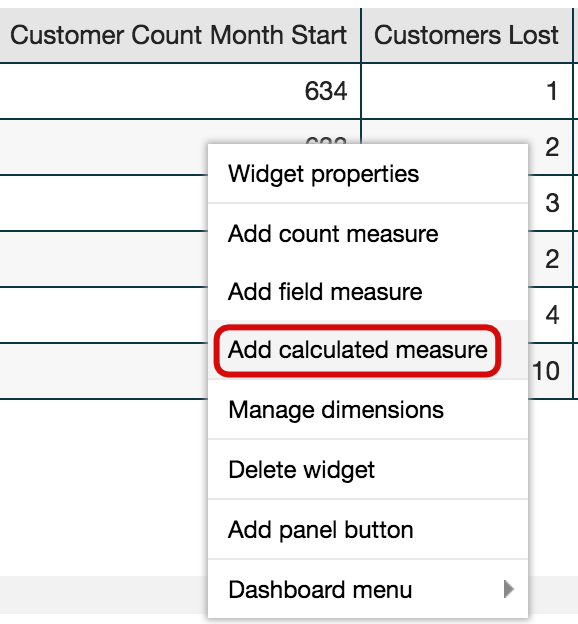The image size is (578, 624).
Task: Click the Dashboard menu submenu arrow
Action: tap(509, 589)
